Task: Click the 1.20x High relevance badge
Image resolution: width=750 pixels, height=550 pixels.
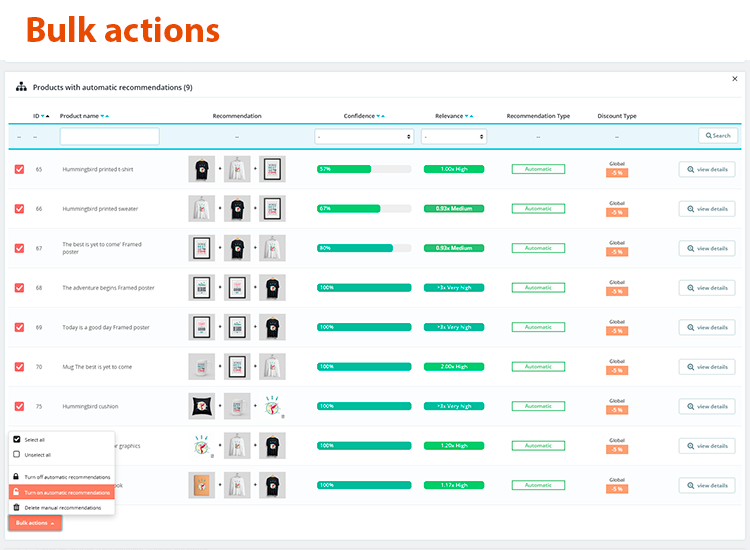Action: [x=454, y=445]
